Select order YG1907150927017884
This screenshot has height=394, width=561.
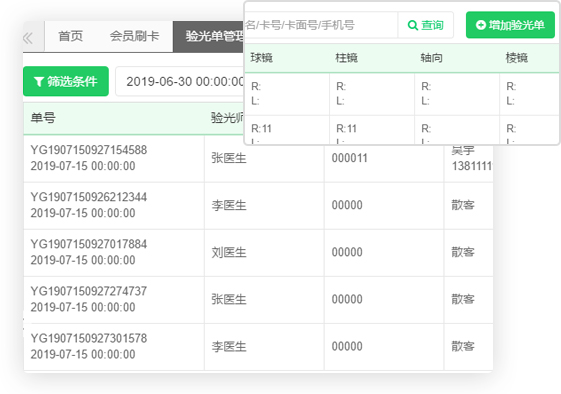[89, 244]
